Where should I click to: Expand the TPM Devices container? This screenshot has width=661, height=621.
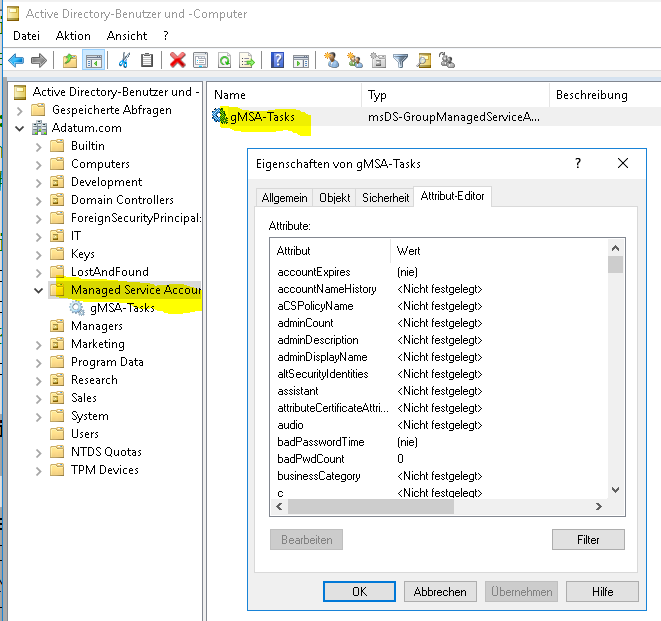[x=38, y=471]
